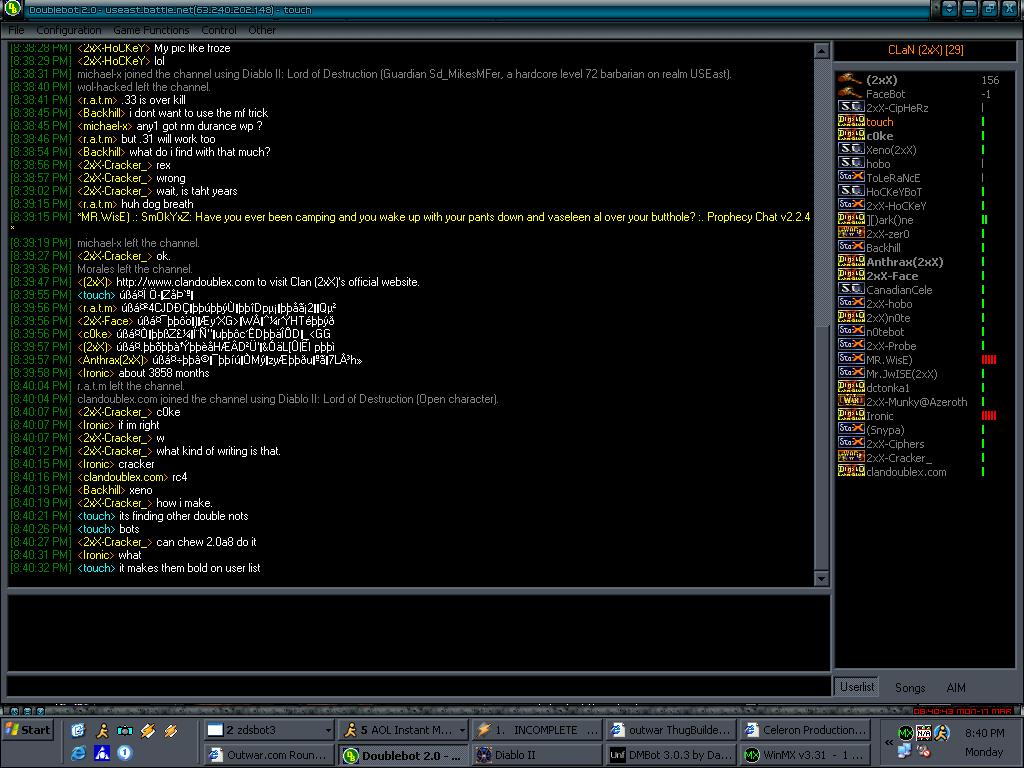Screen dimensions: 1024x768
Task: Open the Game Functions menu
Action: [x=151, y=30]
